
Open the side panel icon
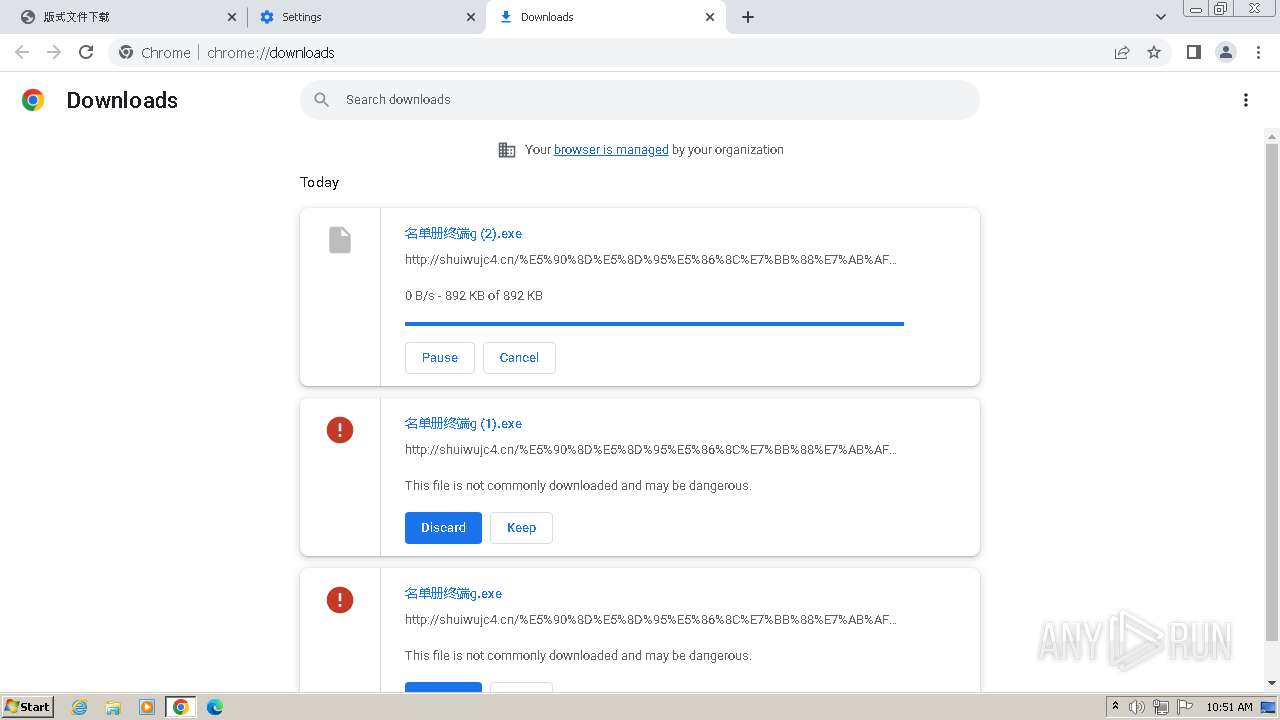coord(1193,52)
